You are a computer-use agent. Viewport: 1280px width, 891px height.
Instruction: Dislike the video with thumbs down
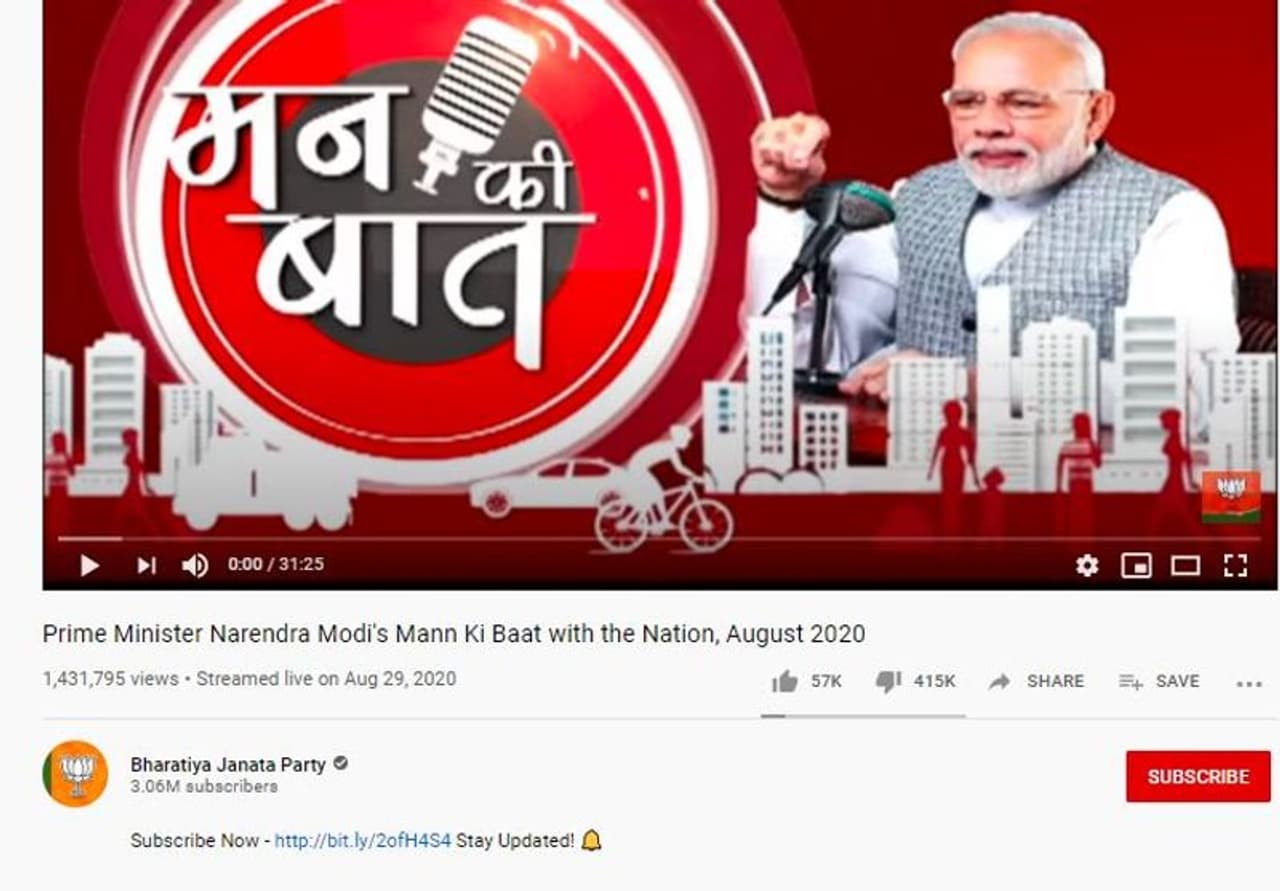click(915, 681)
